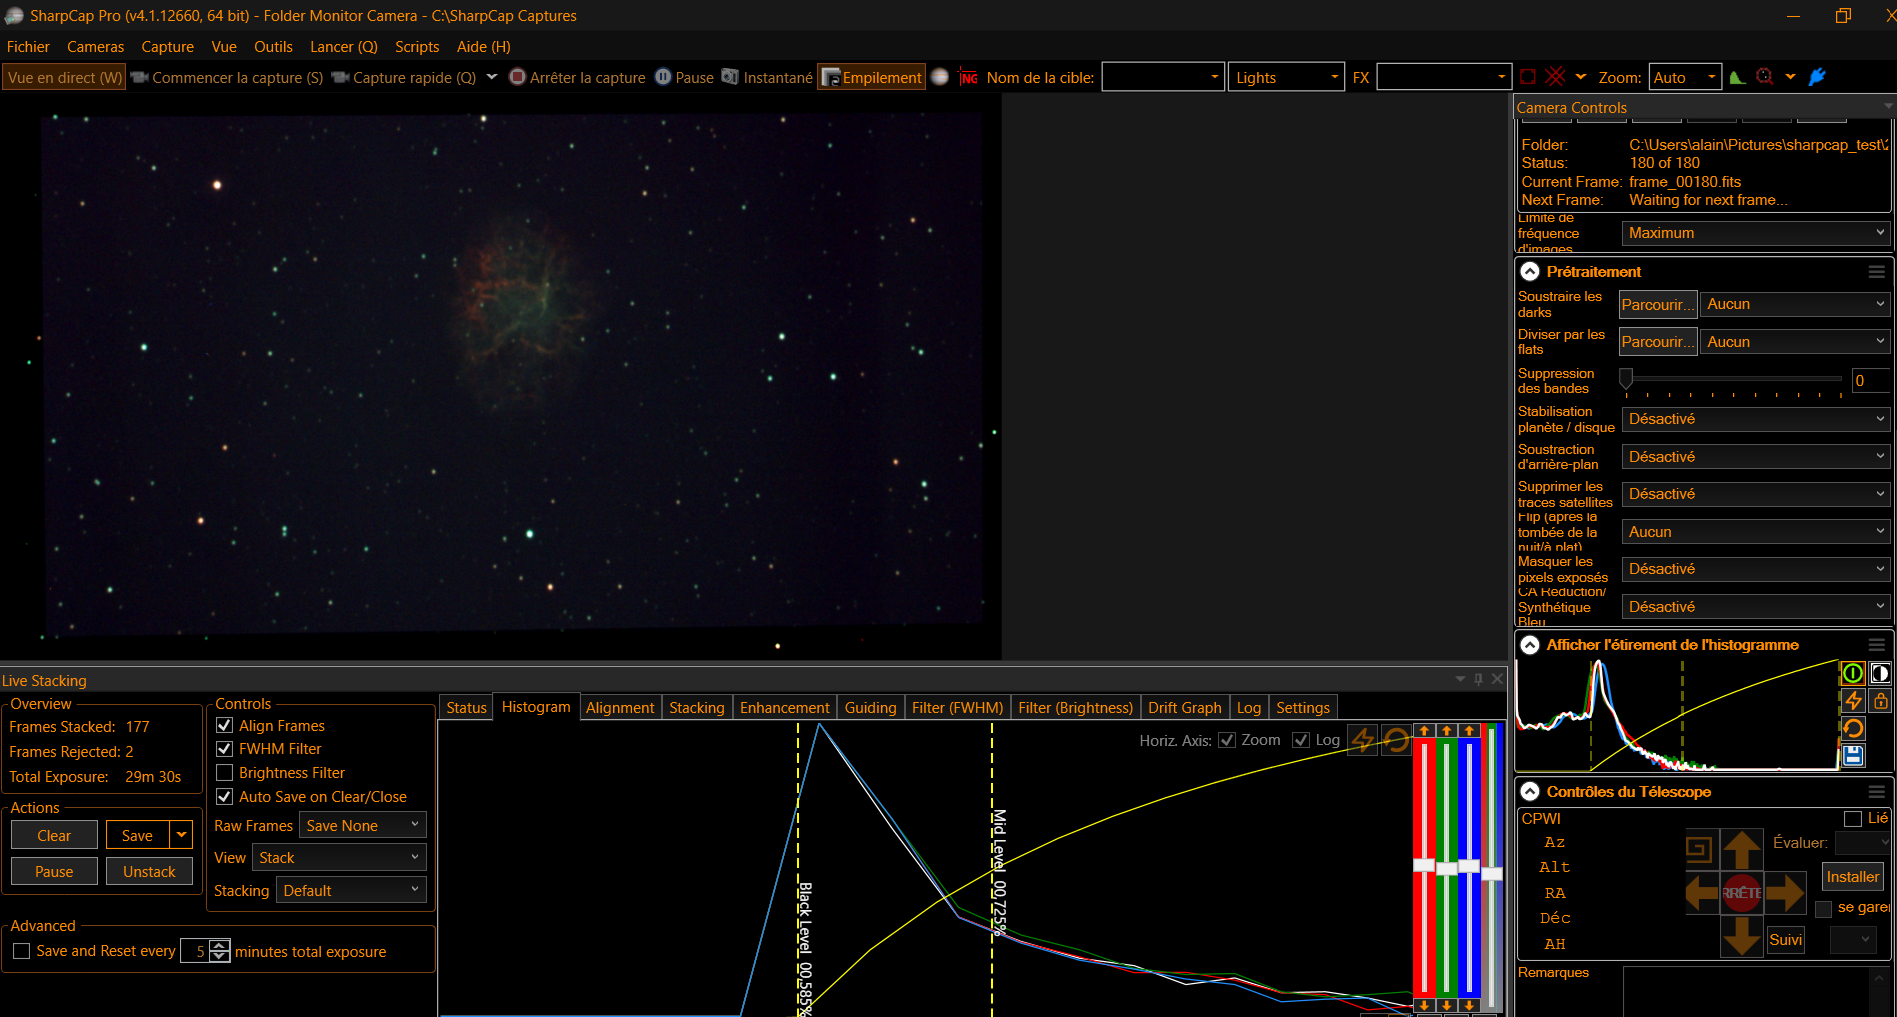Click the Suppression des bandes slider
The height and width of the screenshot is (1017, 1897).
coord(1732,380)
